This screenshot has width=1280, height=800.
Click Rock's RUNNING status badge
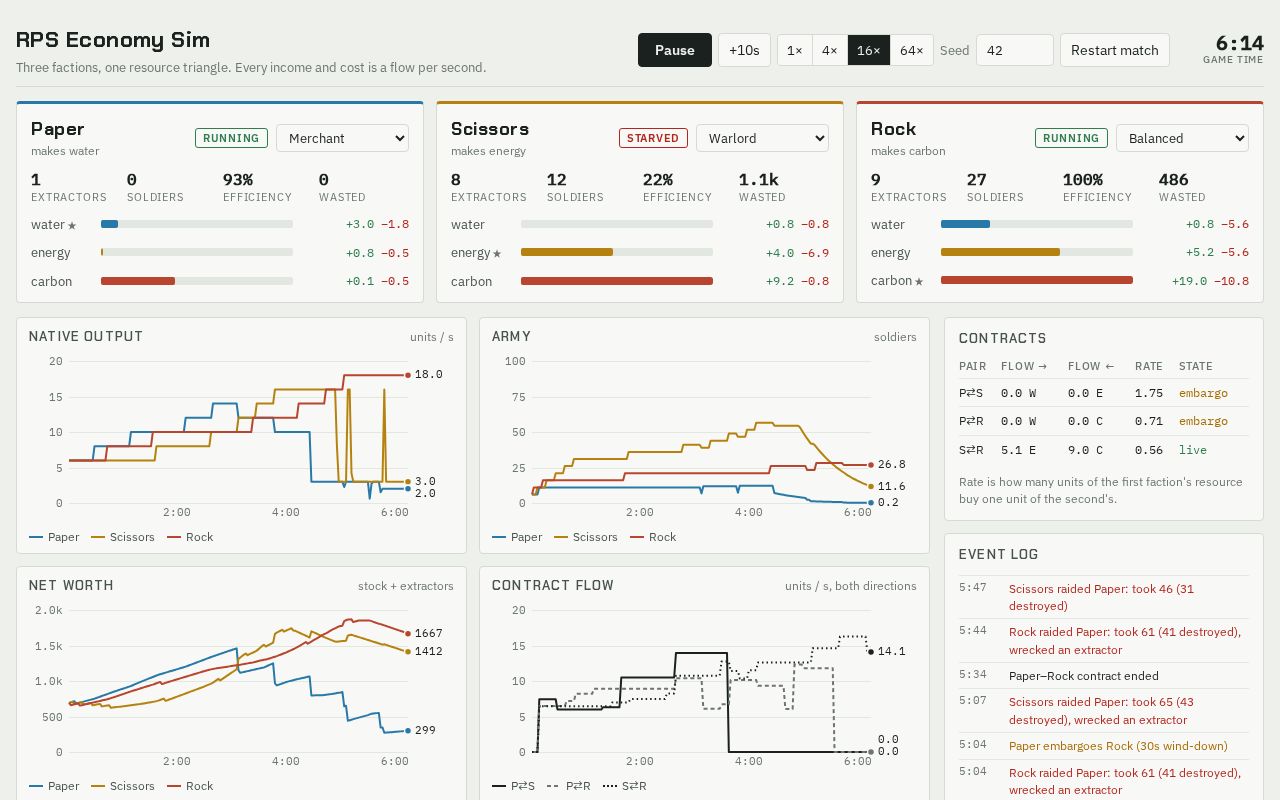(1071, 138)
